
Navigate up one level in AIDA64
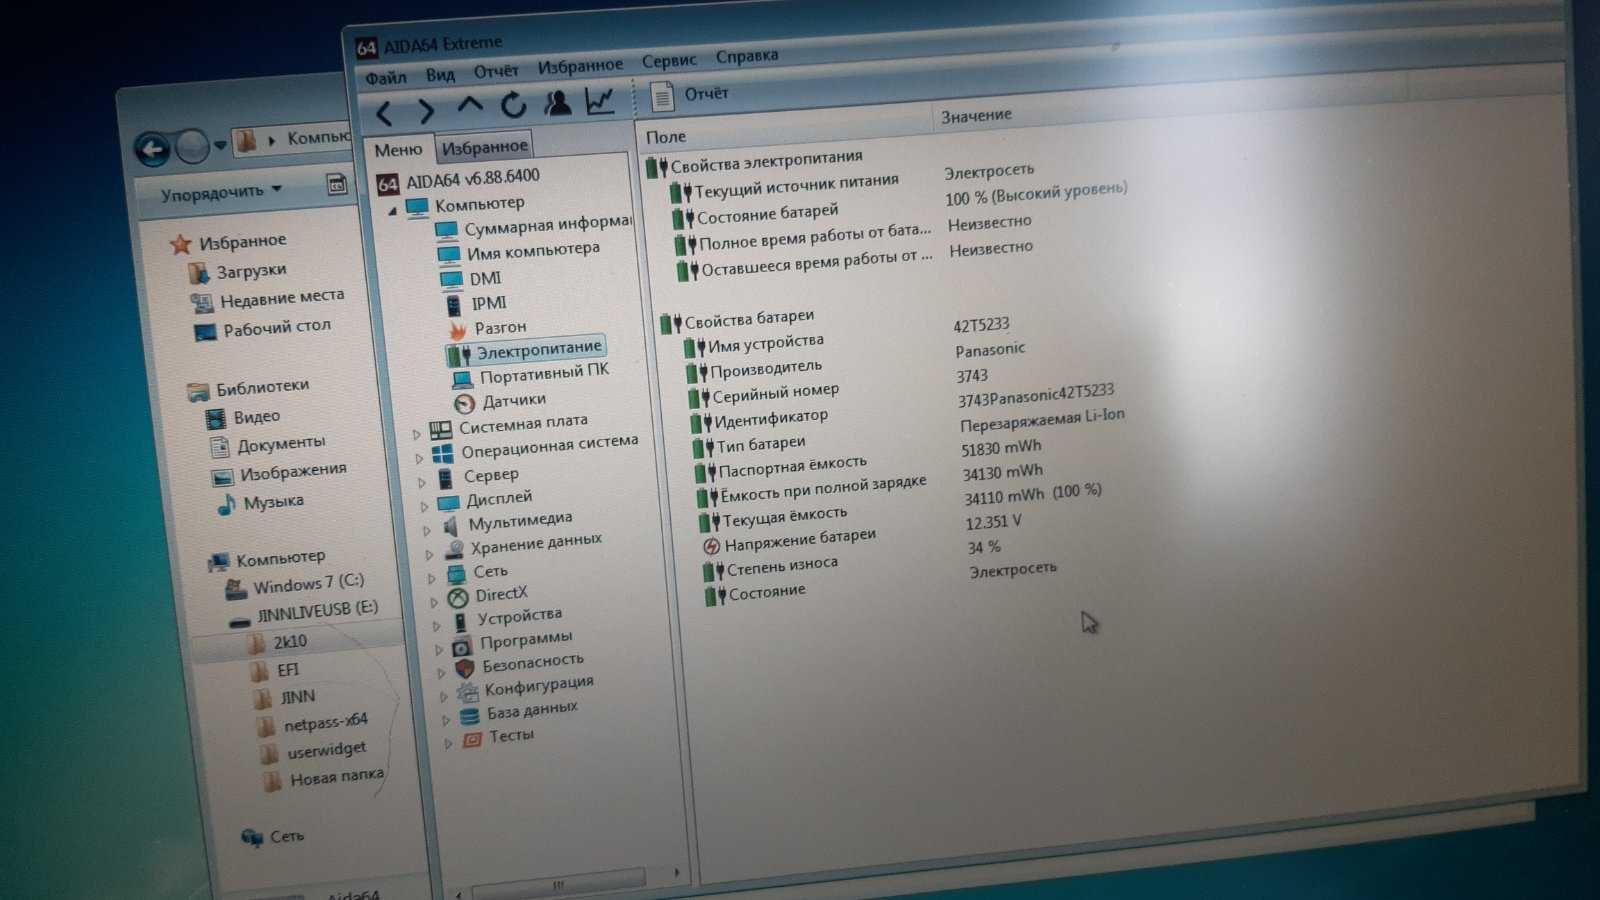[469, 105]
